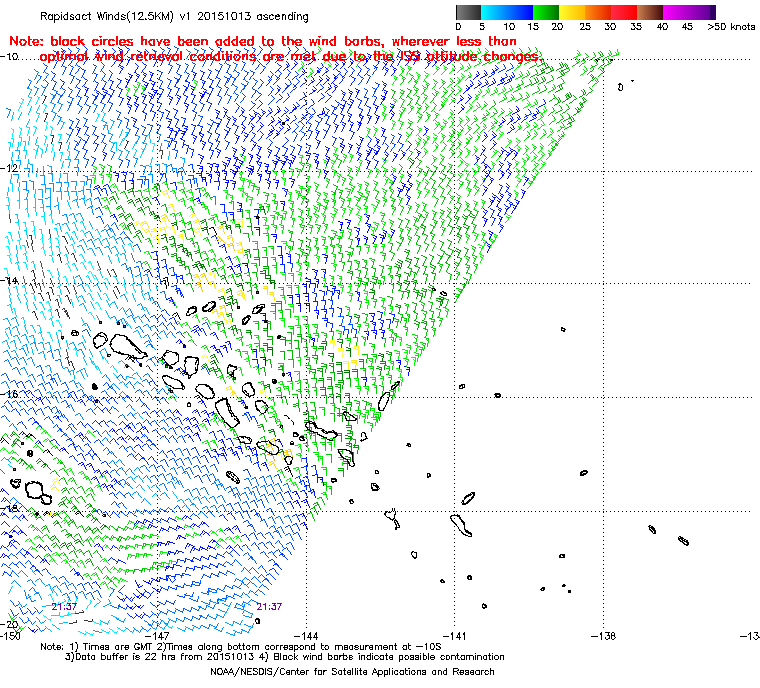Click the '45' legend scale label
The width and height of the screenshot is (760, 688).
coord(687,27)
